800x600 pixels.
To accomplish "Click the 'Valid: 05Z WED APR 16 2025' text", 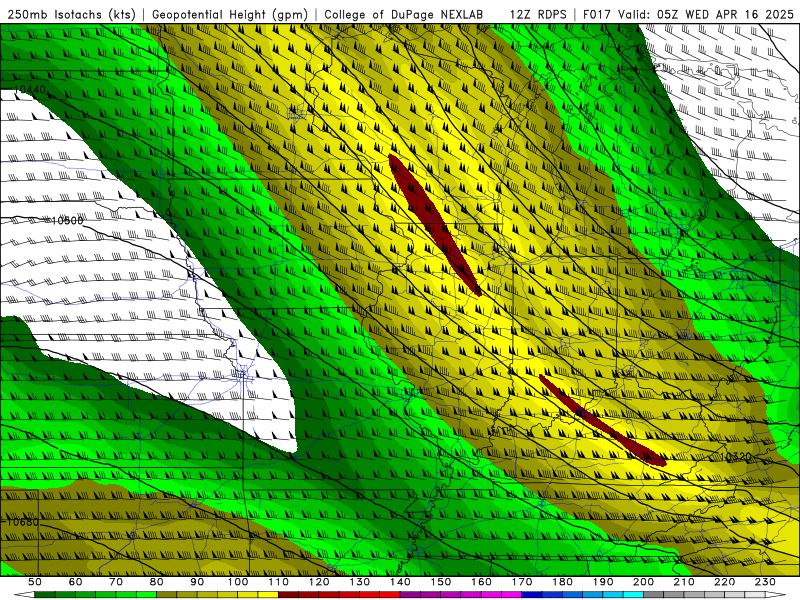I will click(x=706, y=14).
